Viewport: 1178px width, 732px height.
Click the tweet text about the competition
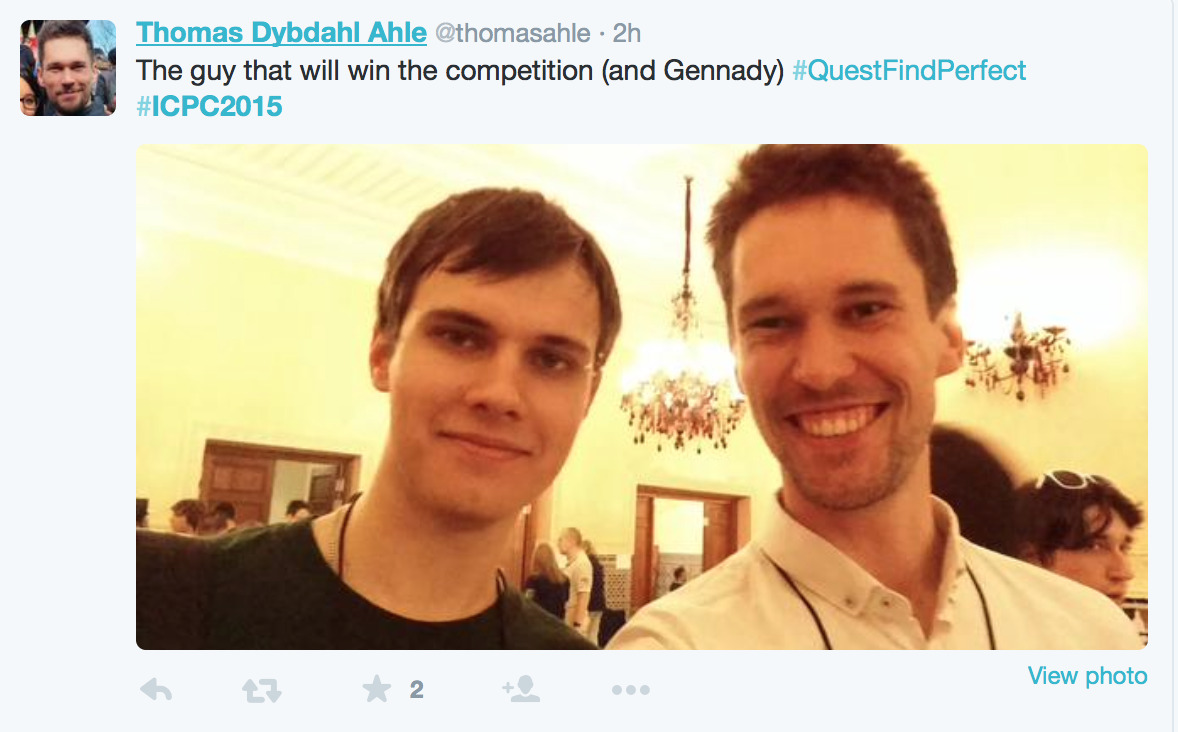point(460,71)
